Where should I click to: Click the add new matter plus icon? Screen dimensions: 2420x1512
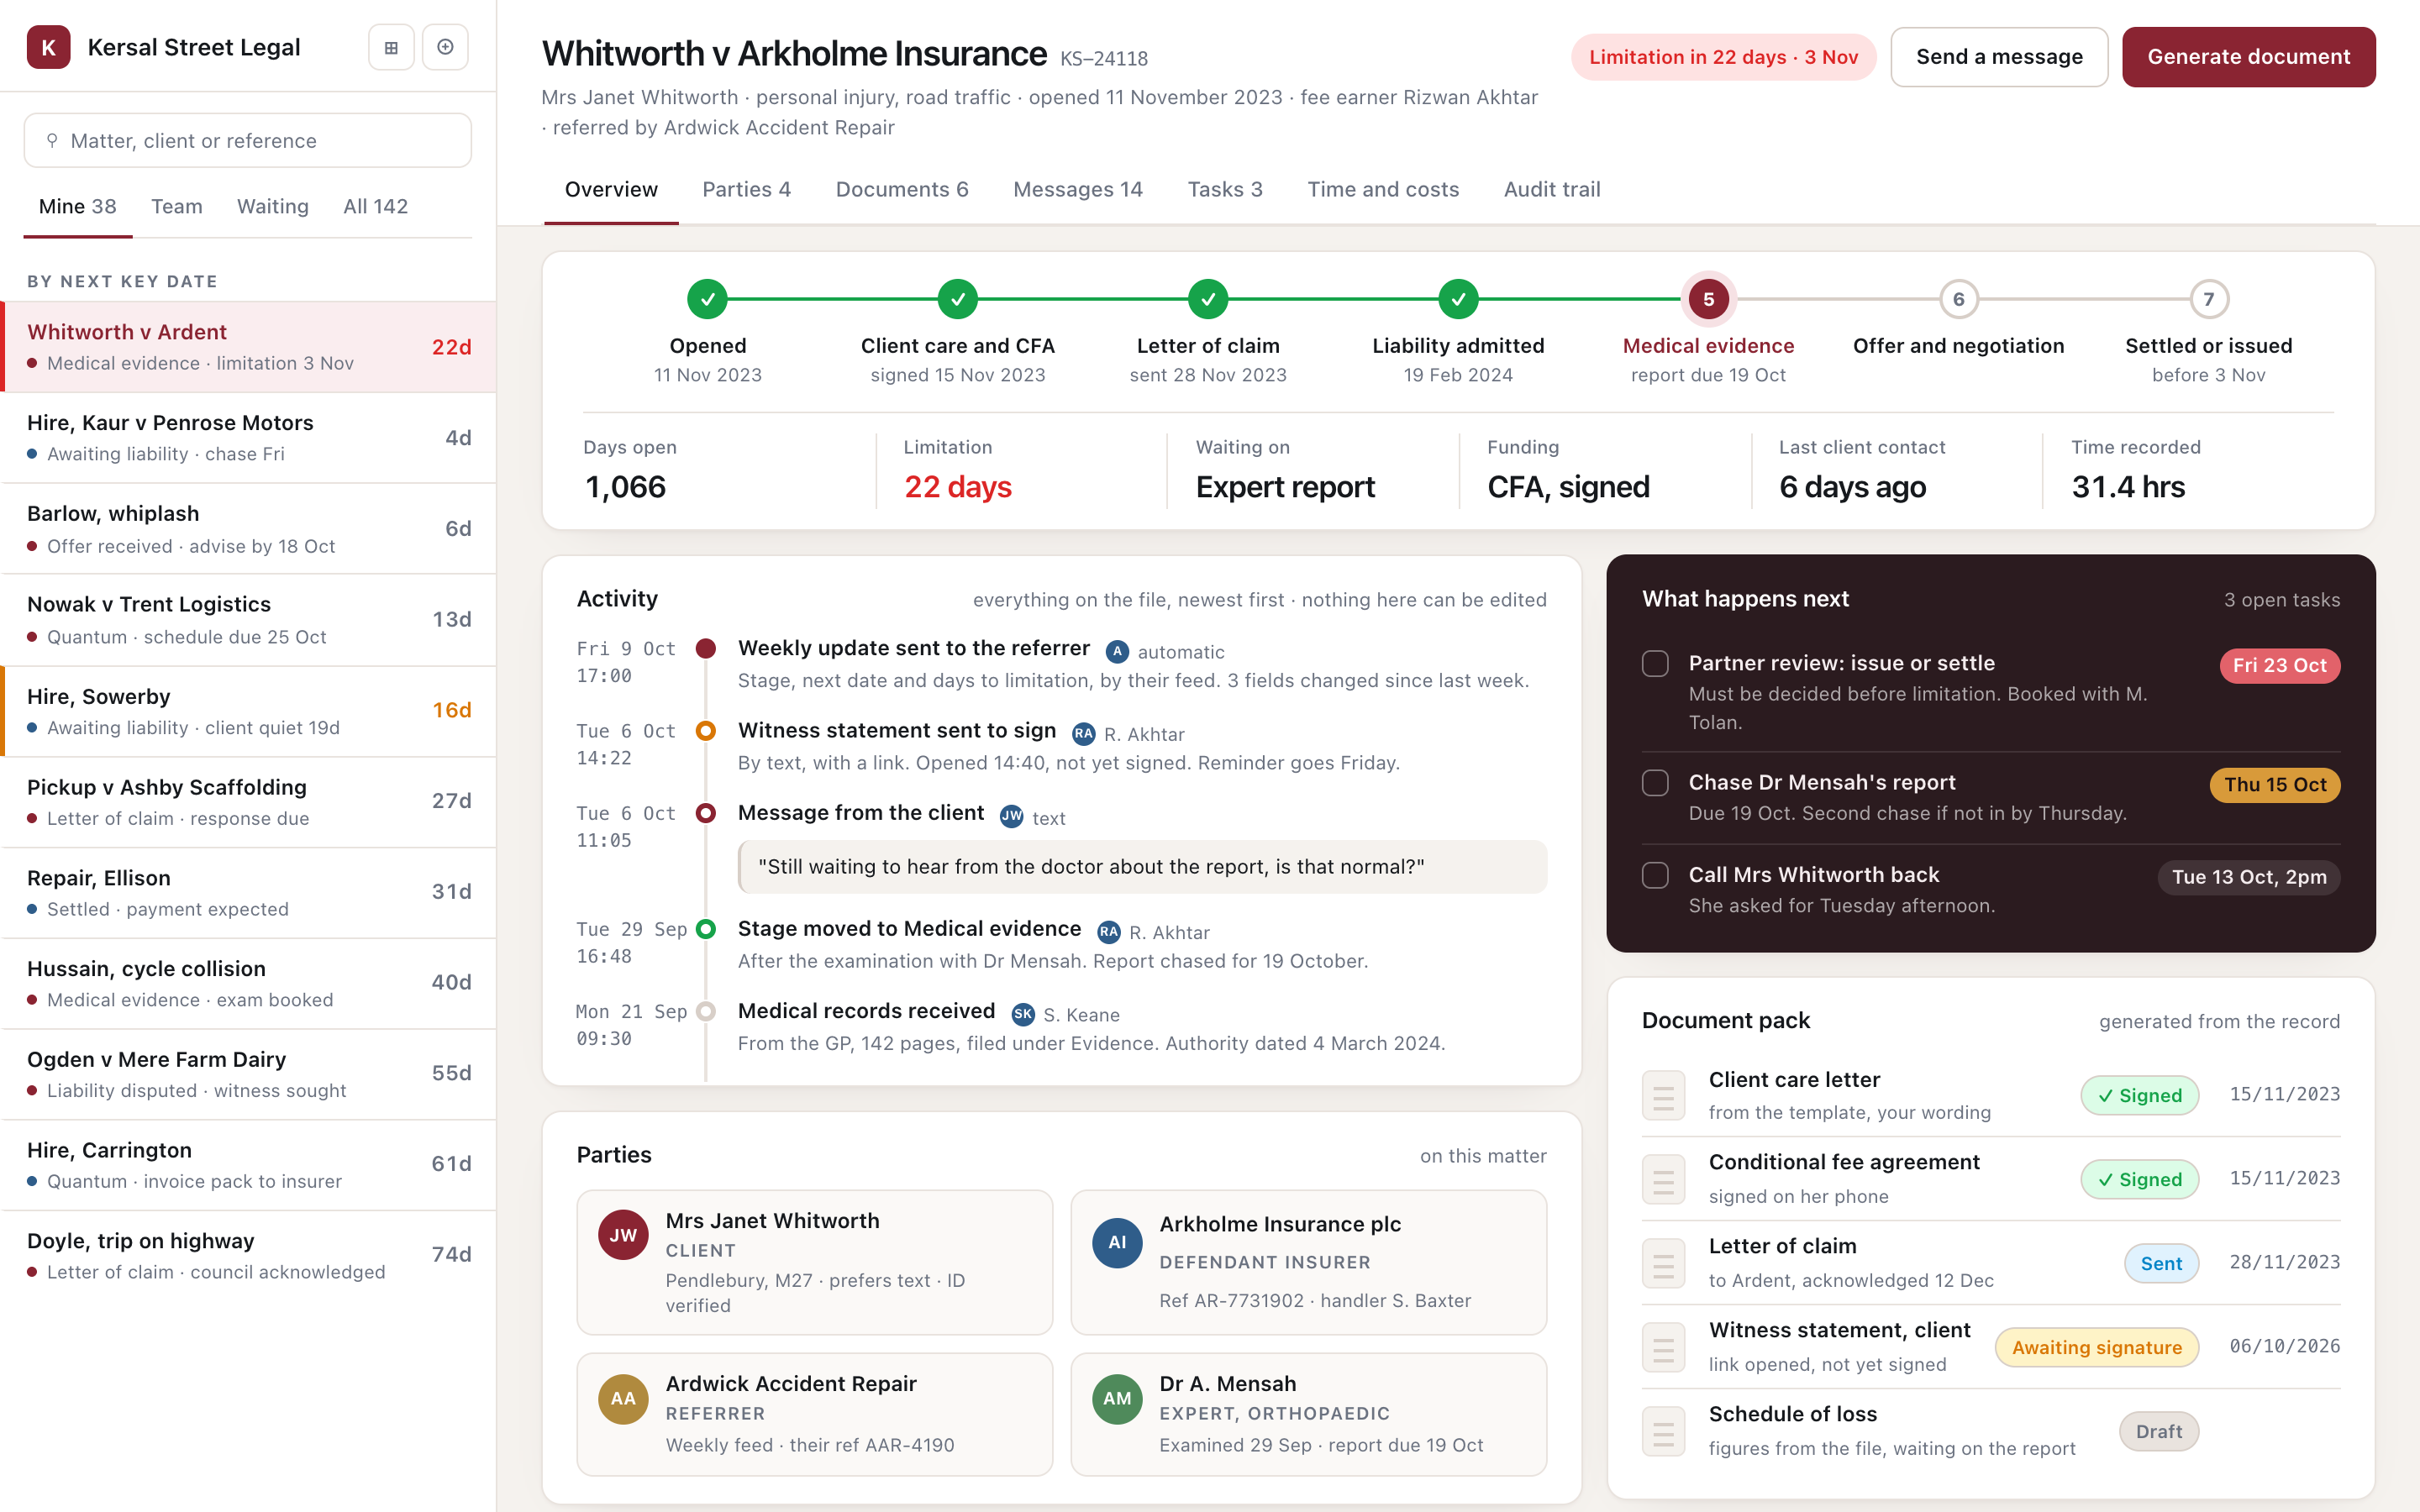pyautogui.click(x=445, y=47)
